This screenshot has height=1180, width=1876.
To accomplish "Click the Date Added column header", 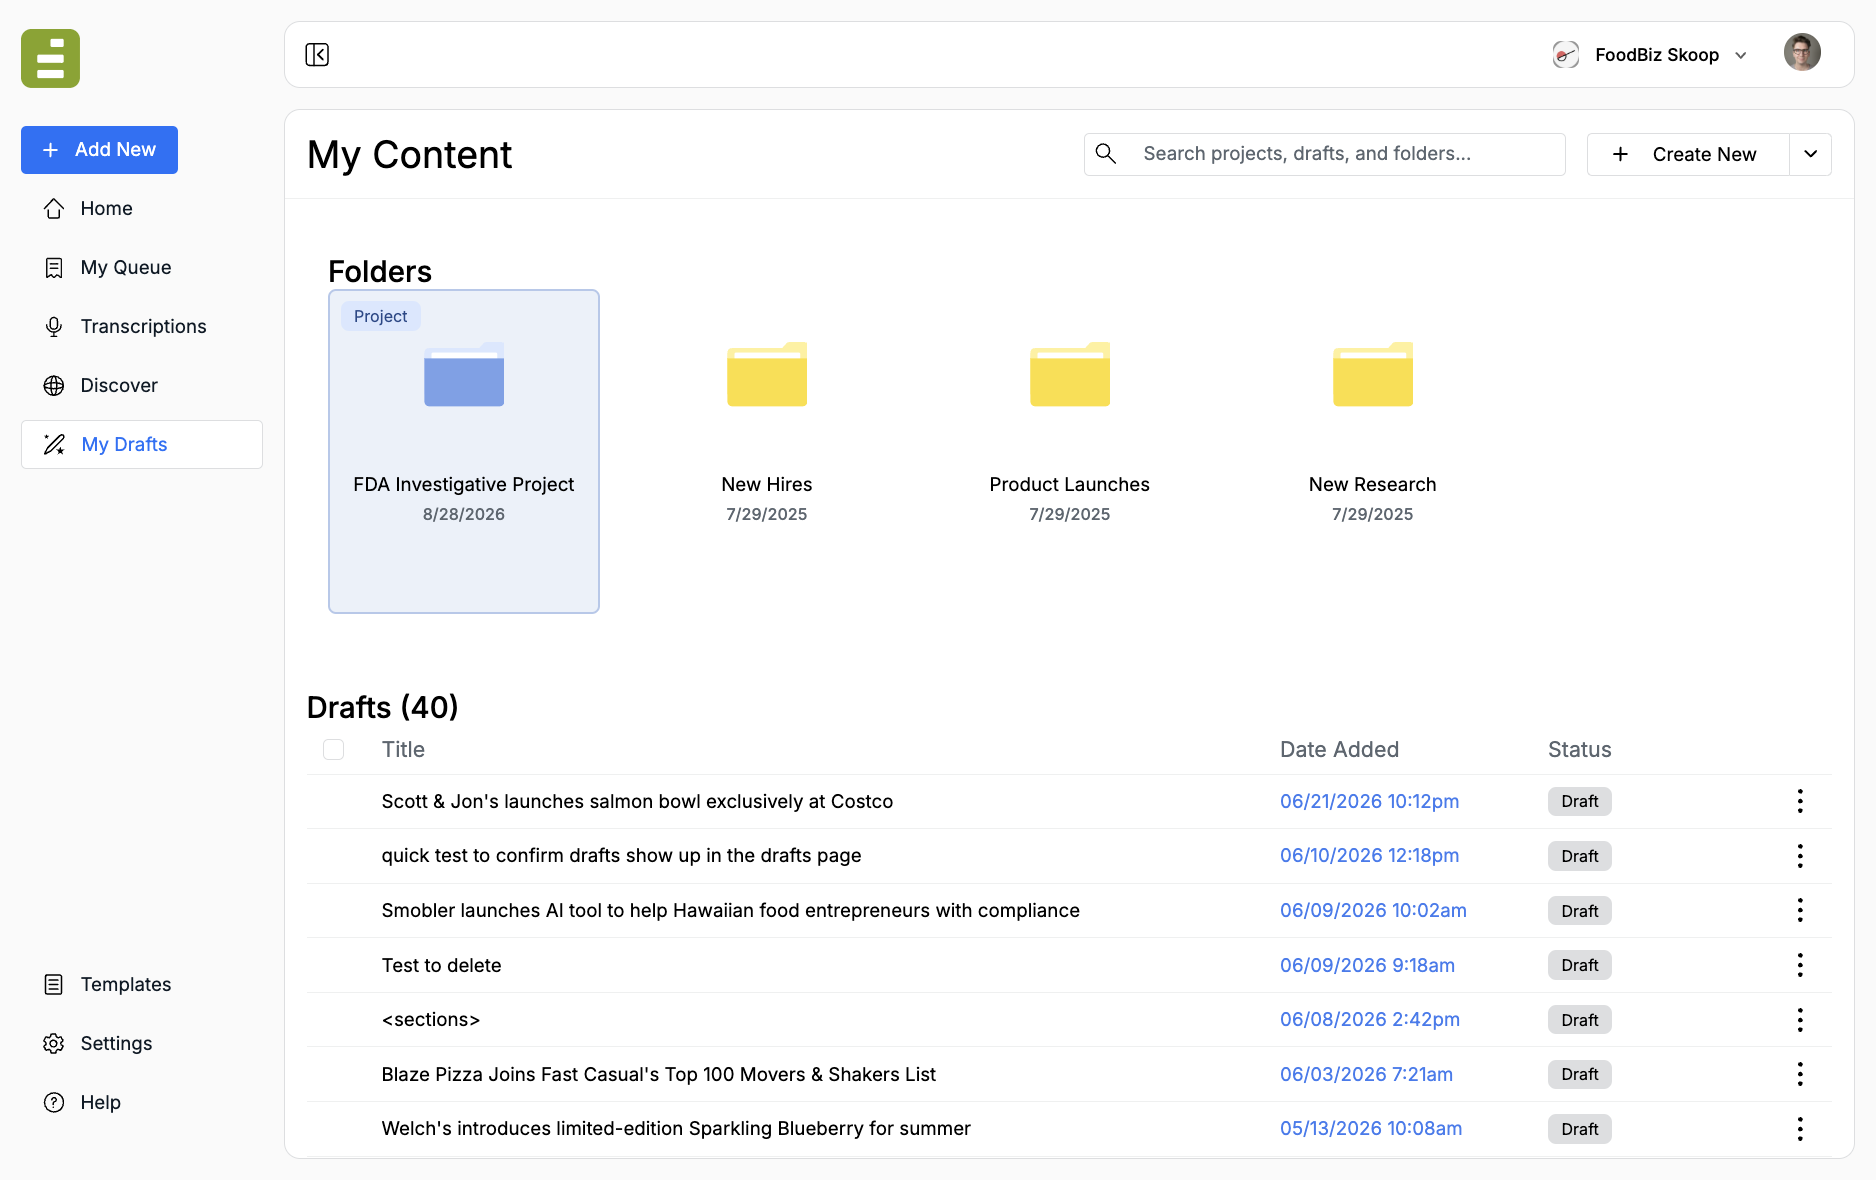I will click(x=1339, y=750).
